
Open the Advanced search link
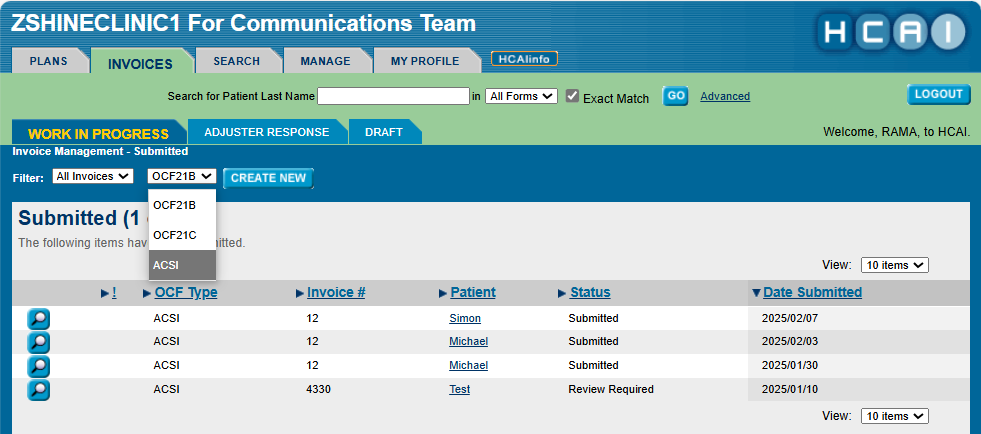pos(725,96)
